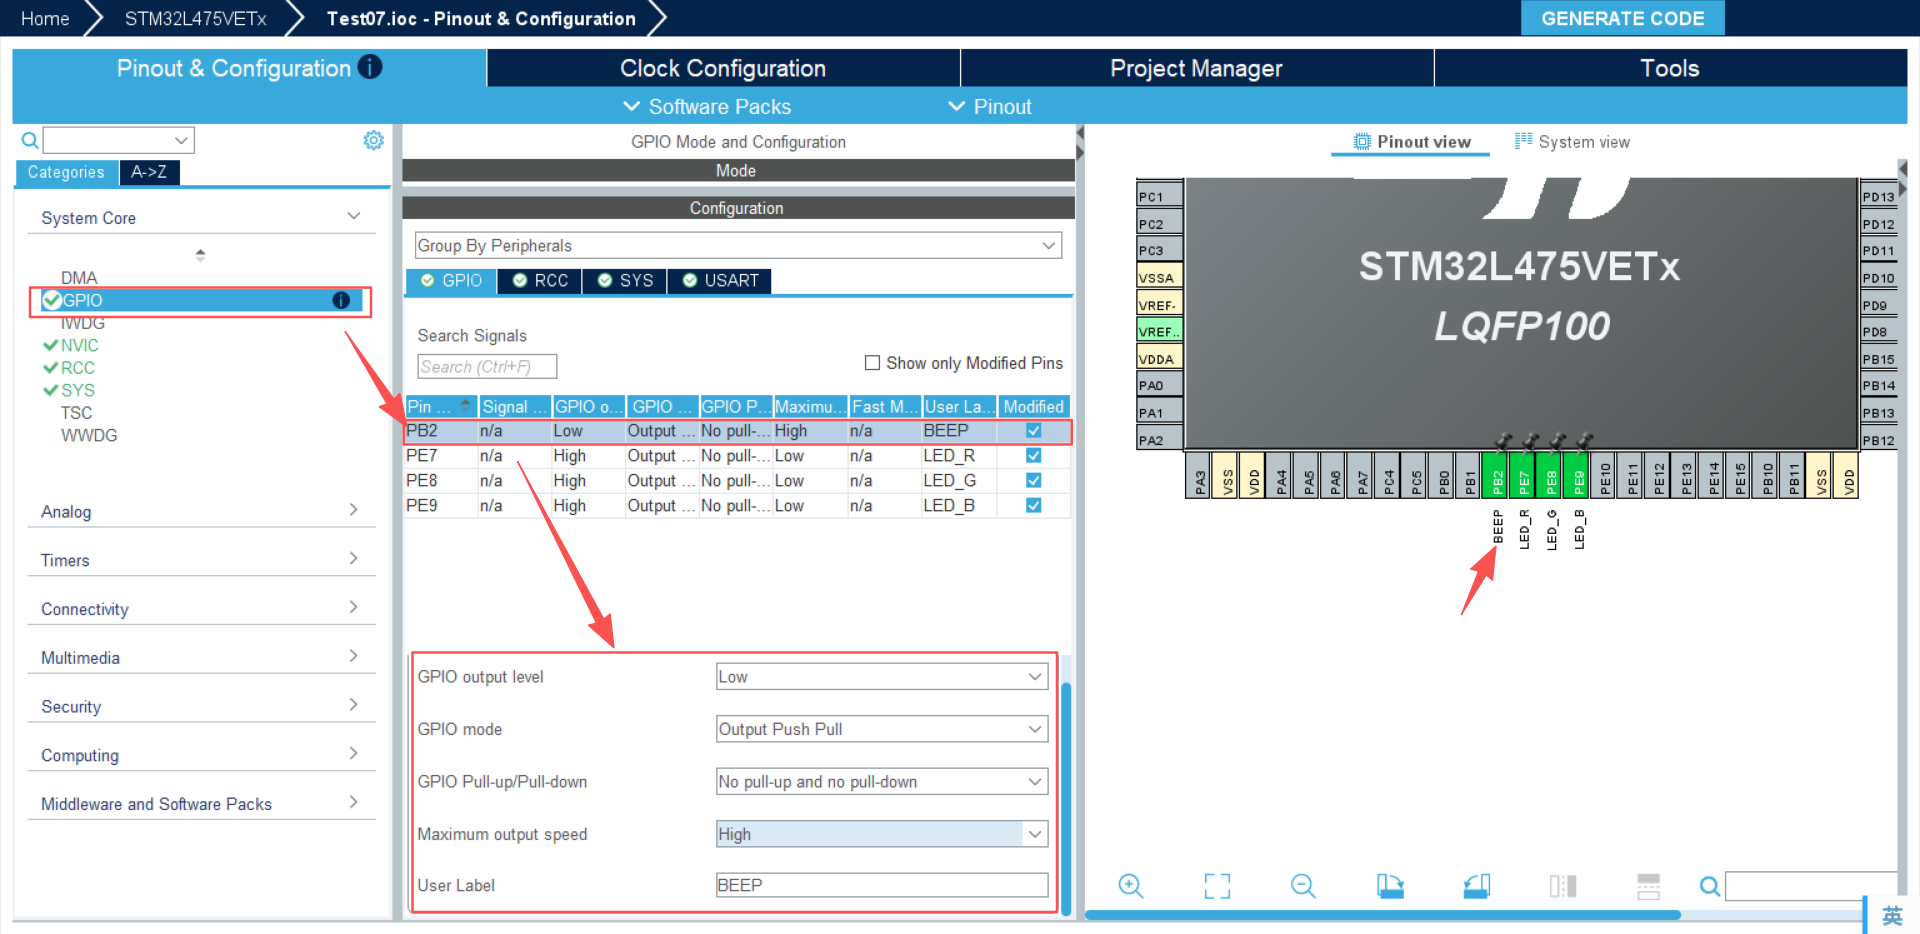Rotate the chip counter-clockwise
The width and height of the screenshot is (1920, 934).
click(x=1477, y=886)
